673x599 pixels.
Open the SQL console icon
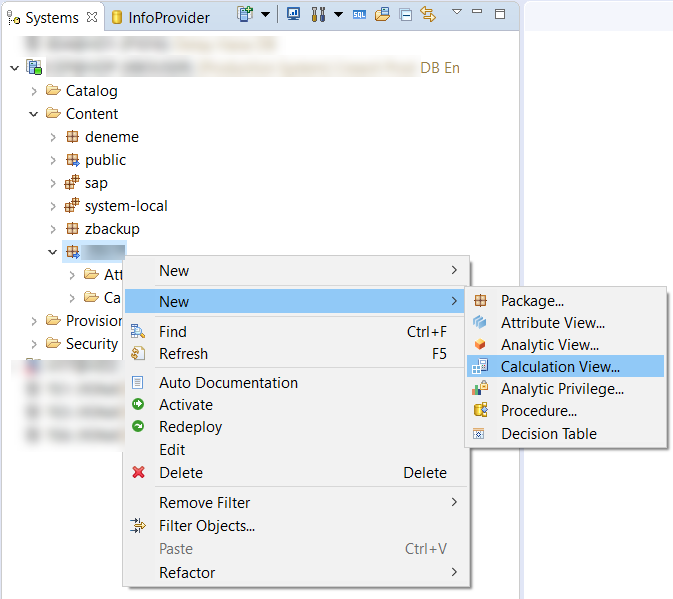point(359,15)
